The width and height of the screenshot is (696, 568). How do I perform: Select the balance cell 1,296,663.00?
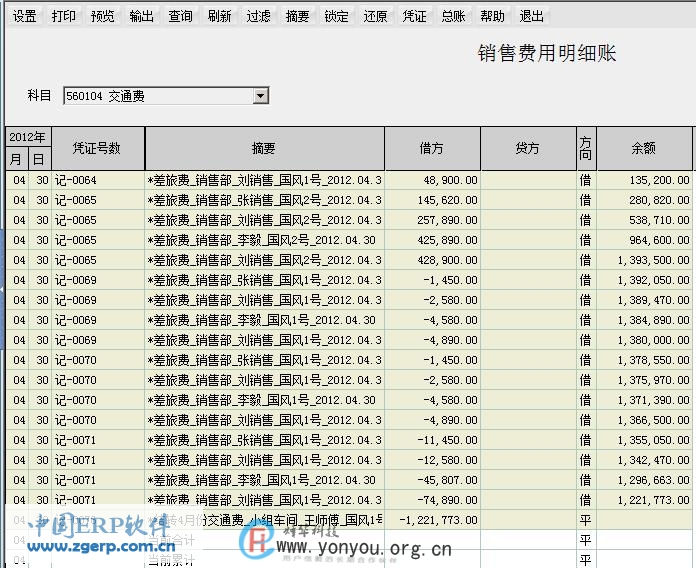coord(644,480)
